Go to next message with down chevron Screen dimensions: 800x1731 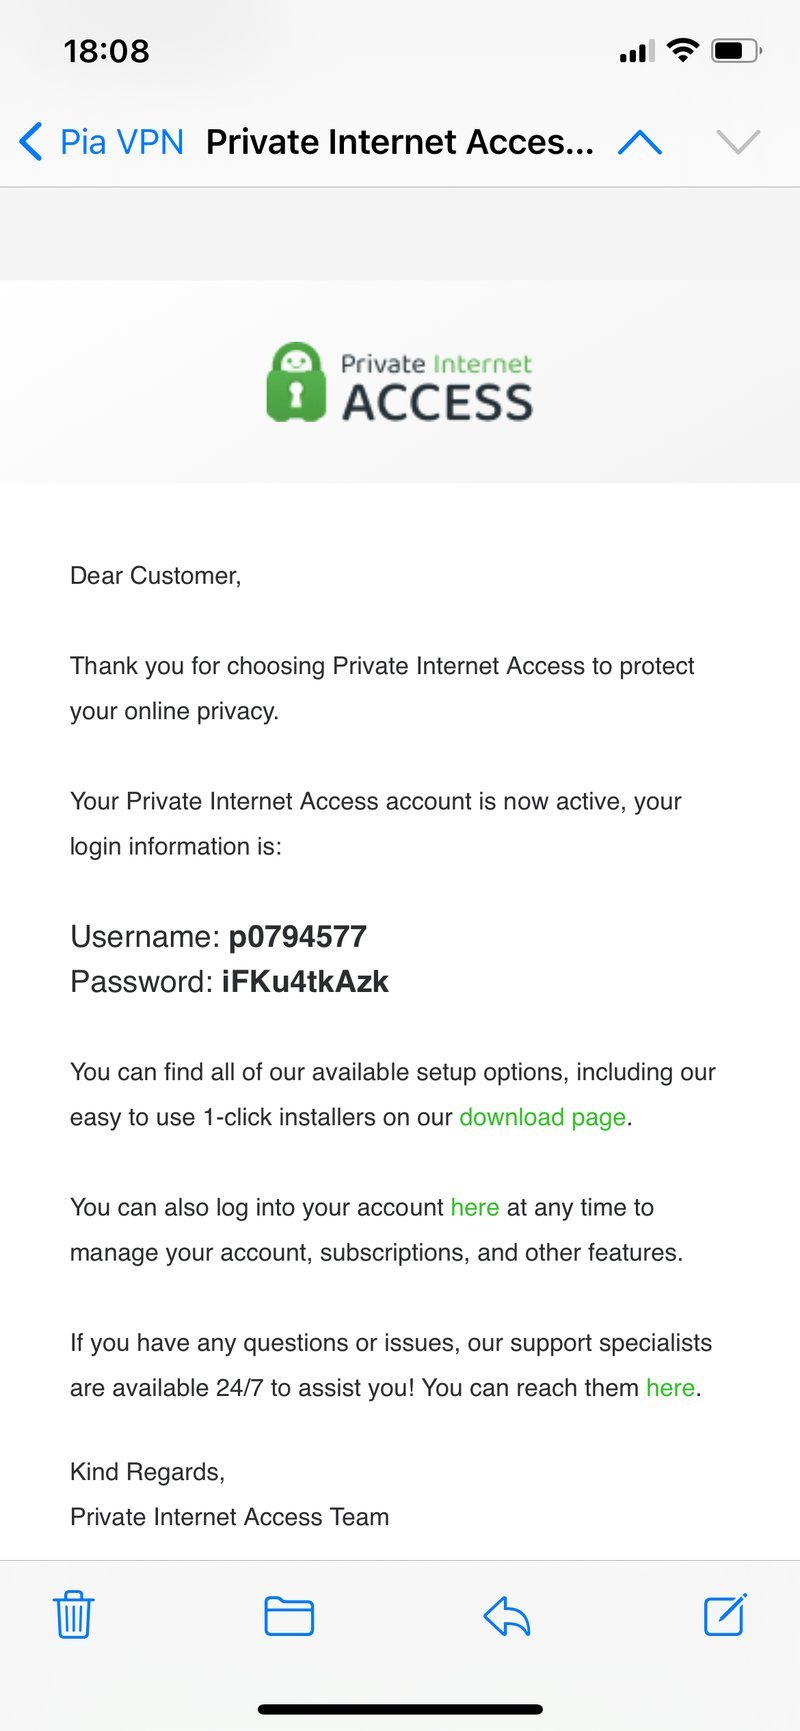coord(739,142)
